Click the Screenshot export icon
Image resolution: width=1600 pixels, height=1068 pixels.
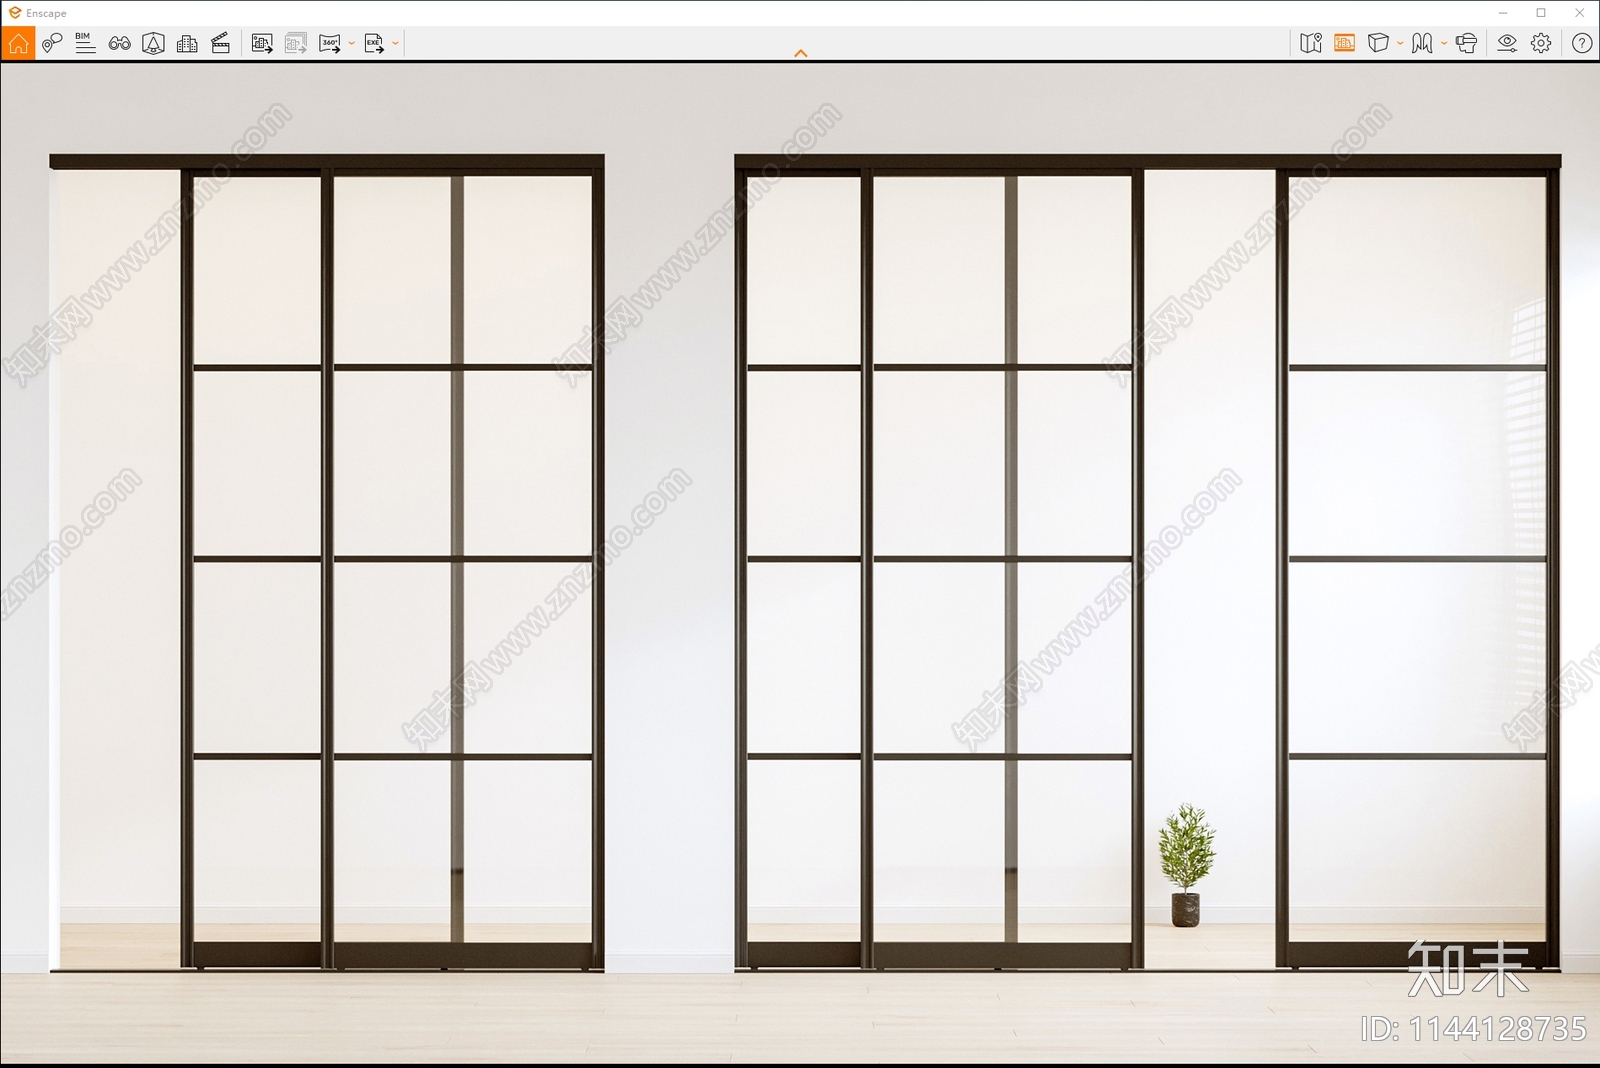pos(262,43)
